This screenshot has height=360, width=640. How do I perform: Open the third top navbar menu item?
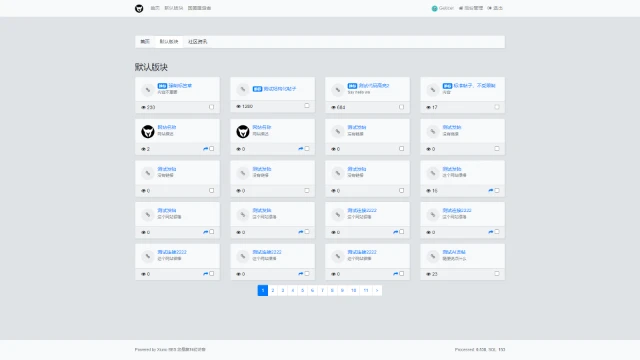pos(199,8)
